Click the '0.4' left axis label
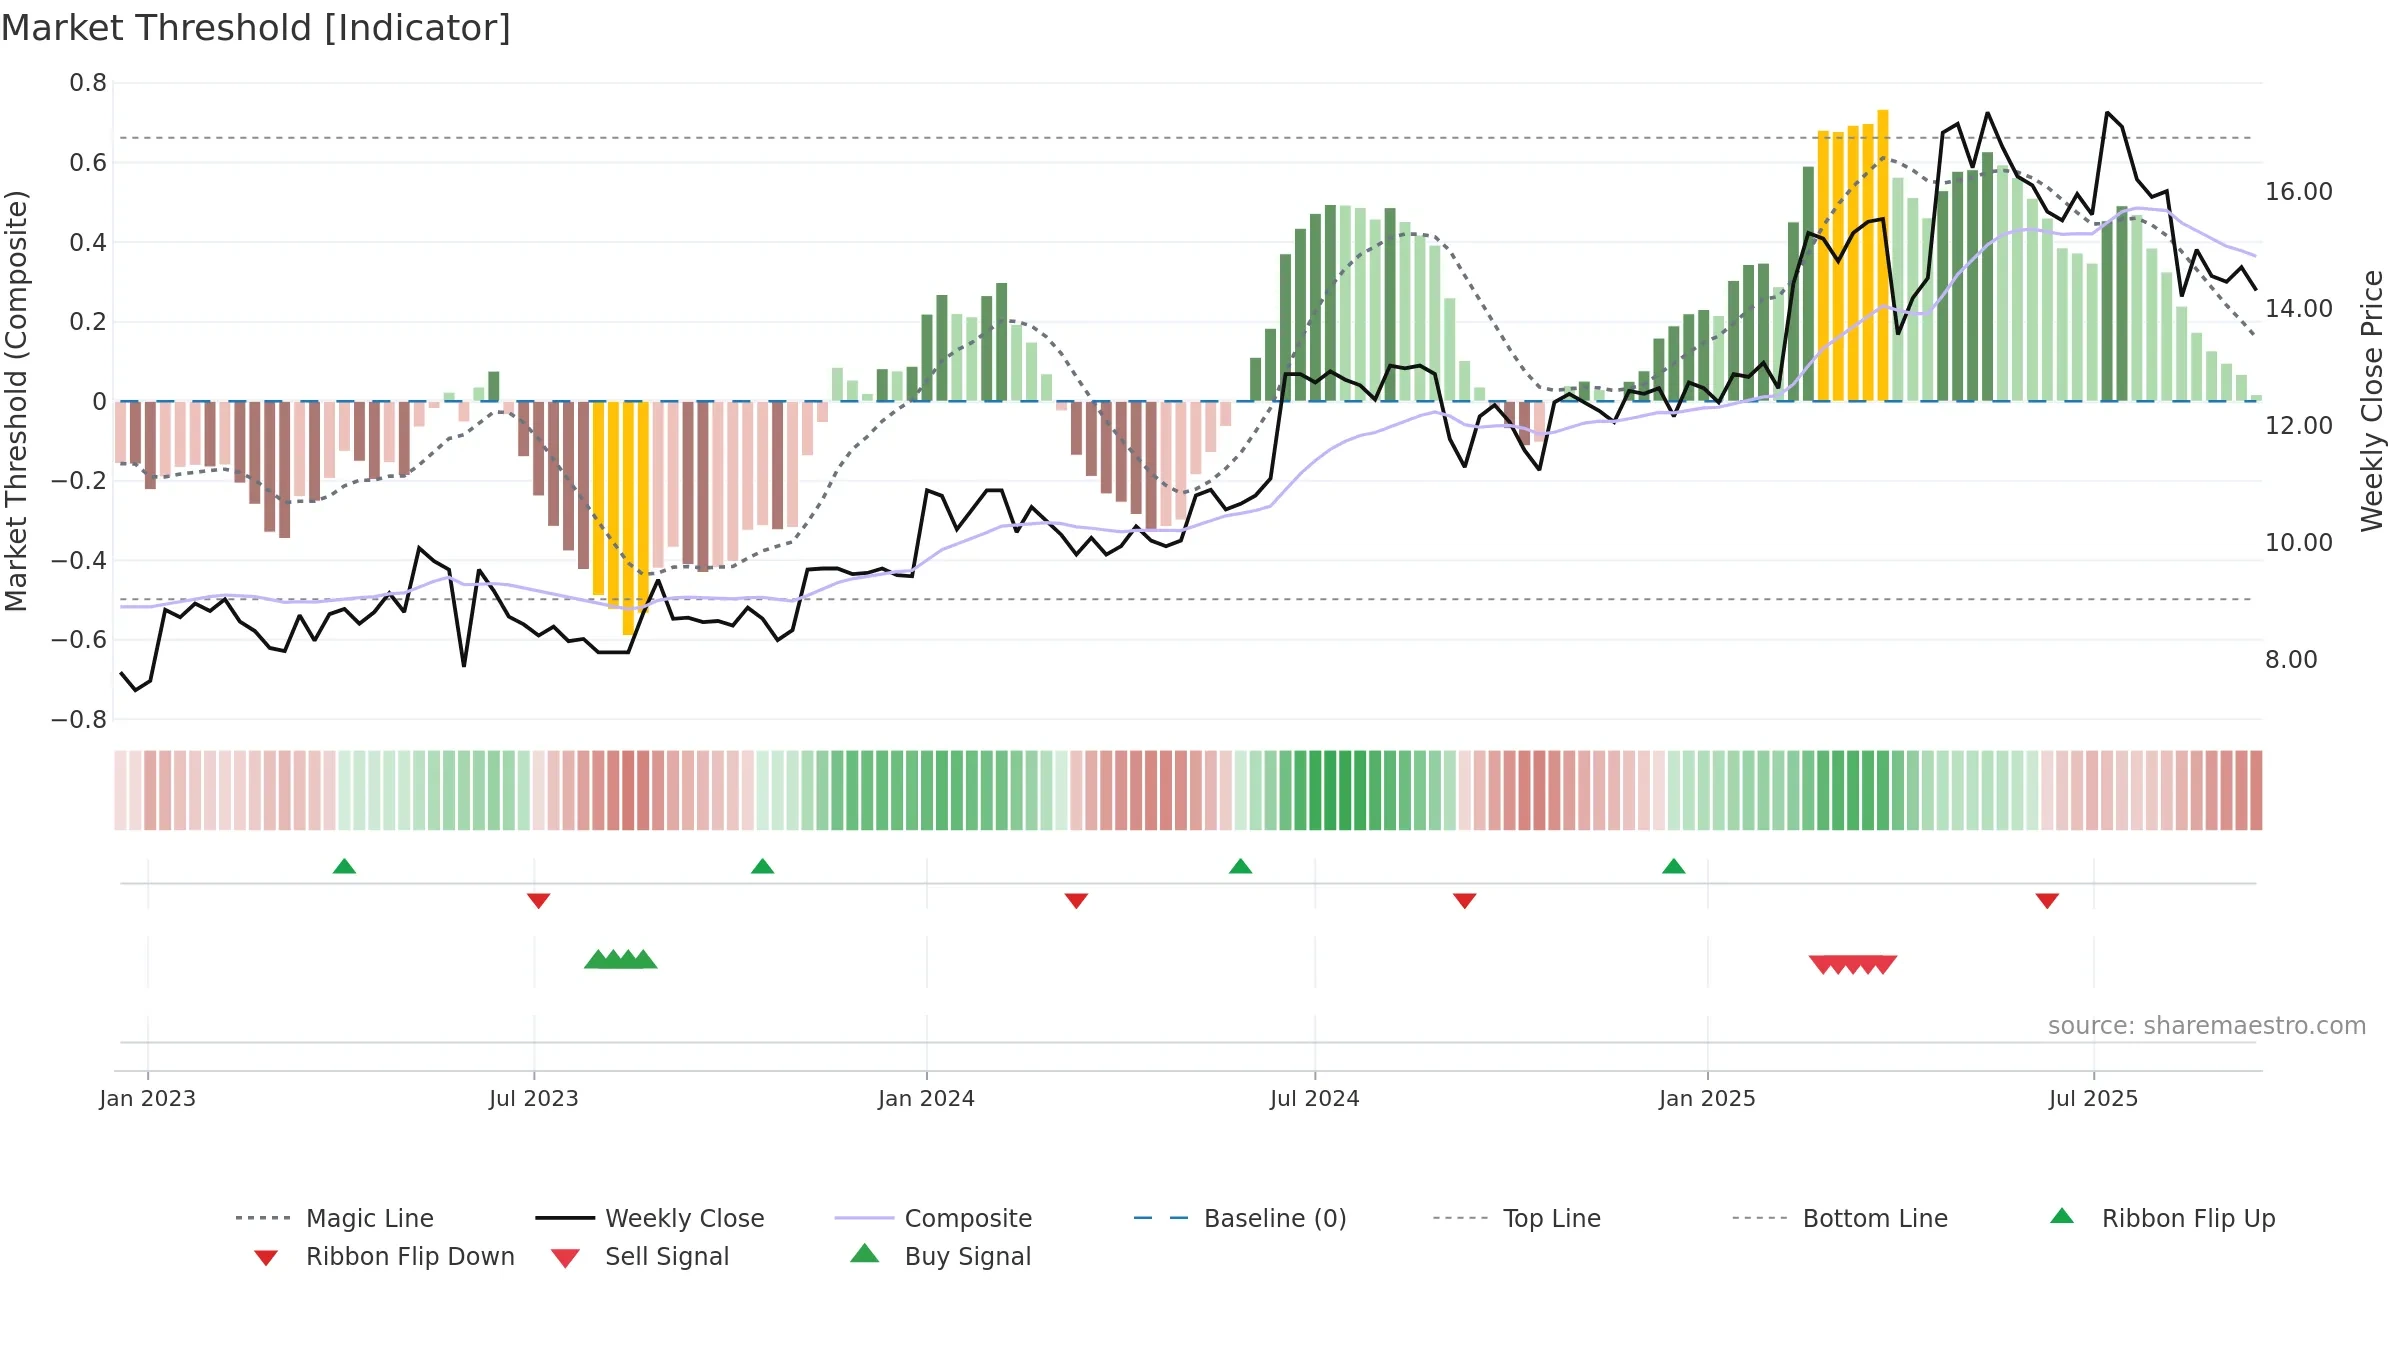 tap(88, 242)
